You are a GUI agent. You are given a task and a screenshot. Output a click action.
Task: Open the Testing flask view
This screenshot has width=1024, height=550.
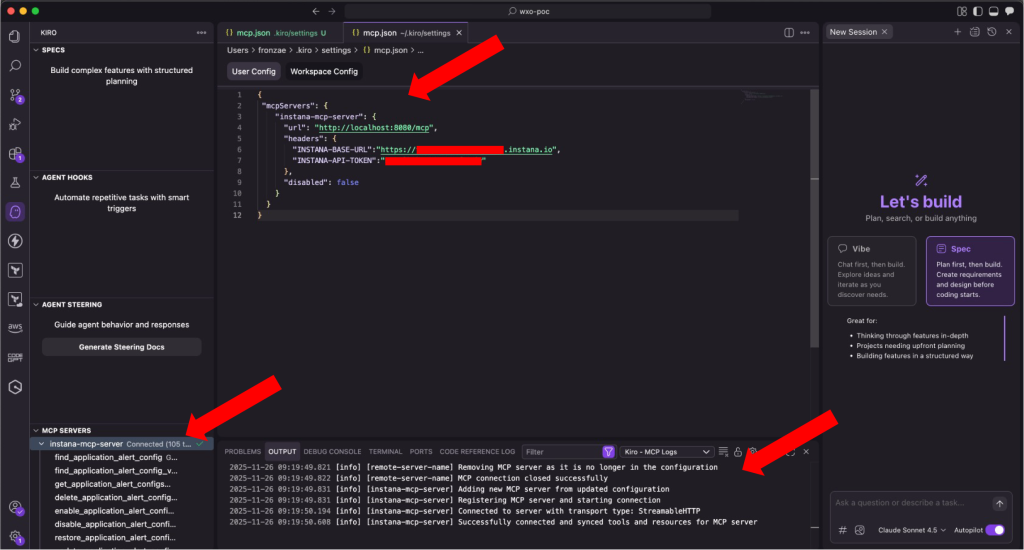pos(14,183)
